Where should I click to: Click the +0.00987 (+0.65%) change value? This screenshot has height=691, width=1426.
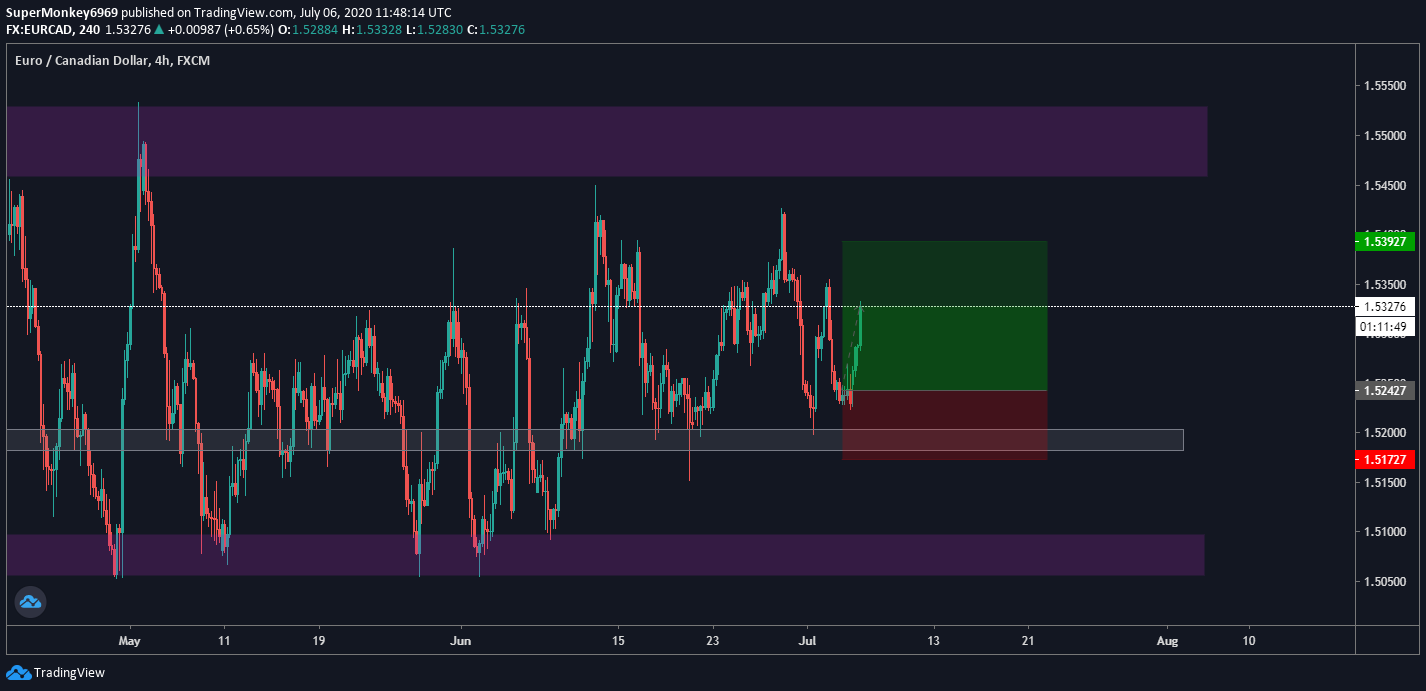[222, 30]
